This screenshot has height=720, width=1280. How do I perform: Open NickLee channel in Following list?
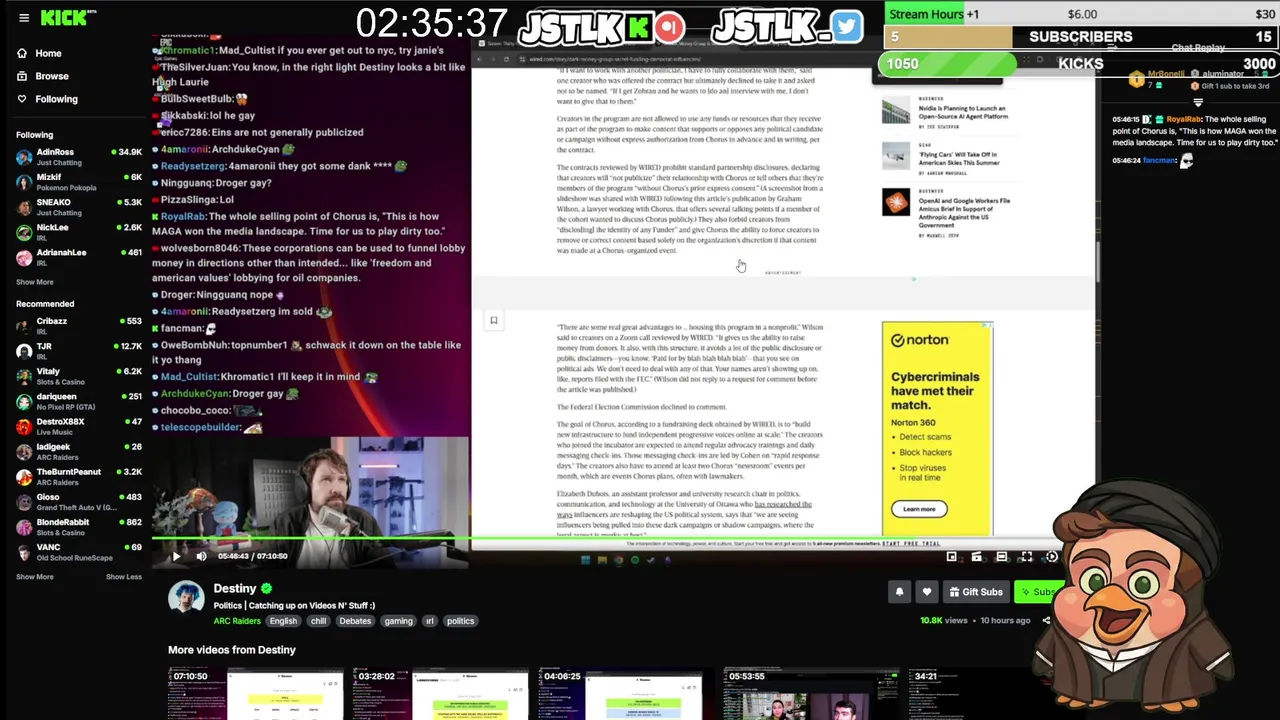[x=78, y=232]
